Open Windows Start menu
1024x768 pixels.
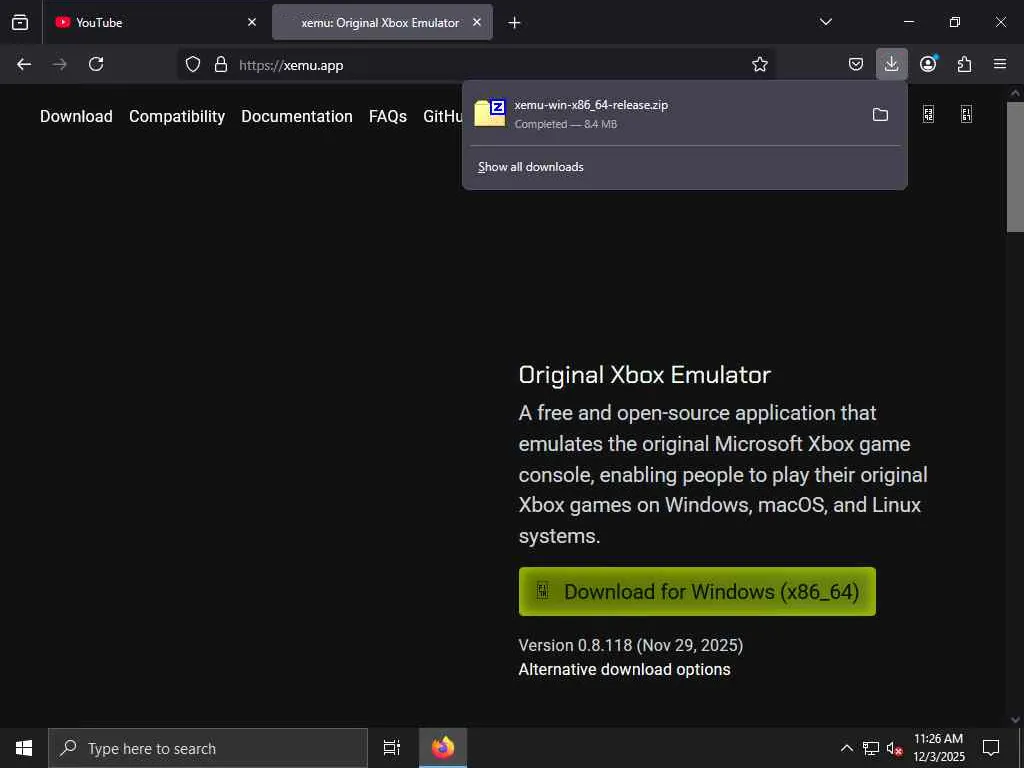(x=24, y=748)
